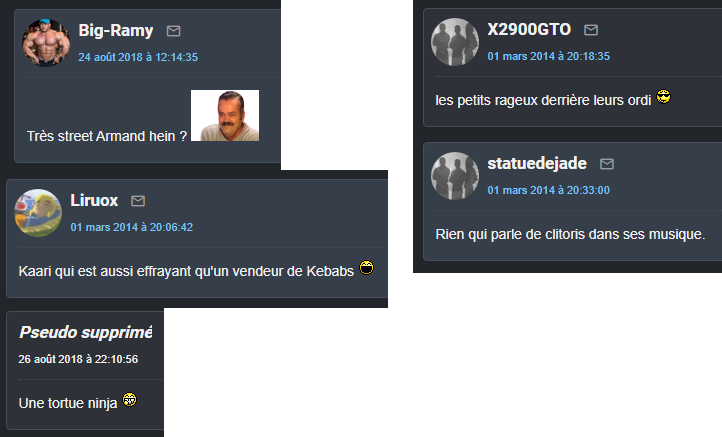Click the laughing smiley in Liruox's post
722x437 pixels.
[367, 268]
